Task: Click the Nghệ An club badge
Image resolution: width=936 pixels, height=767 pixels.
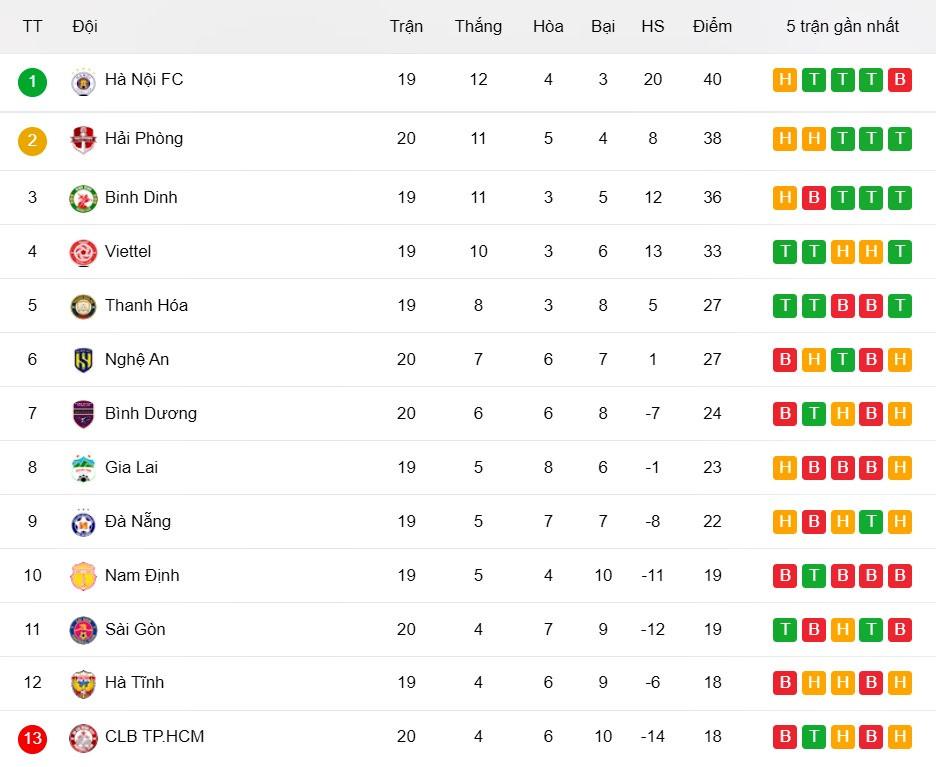Action: (83, 360)
